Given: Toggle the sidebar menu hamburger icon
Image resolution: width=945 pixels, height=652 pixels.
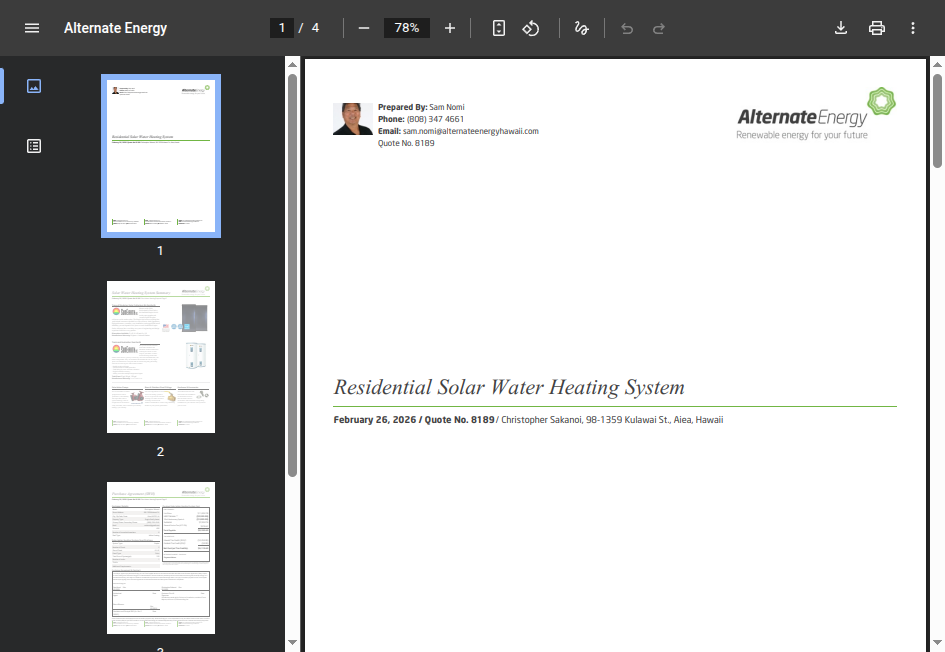Looking at the screenshot, I should (32, 28).
